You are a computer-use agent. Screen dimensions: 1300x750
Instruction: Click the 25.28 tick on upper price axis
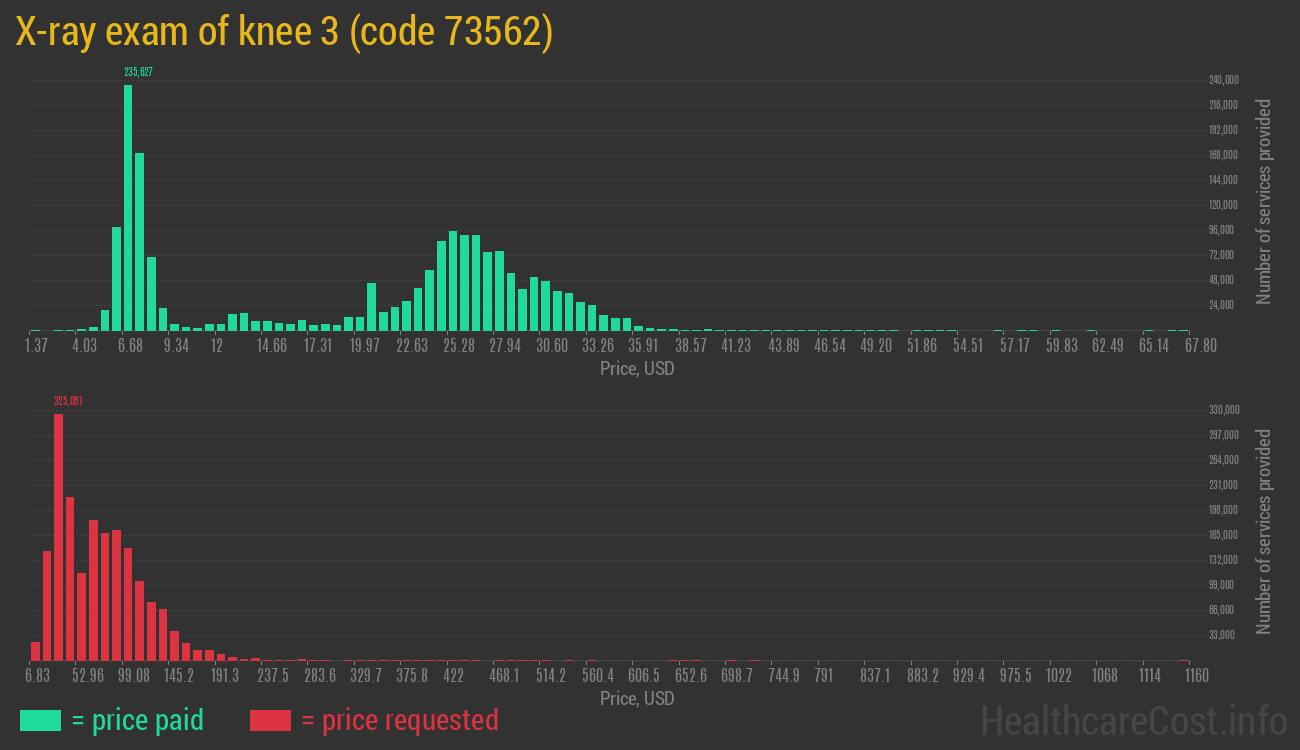[459, 346]
